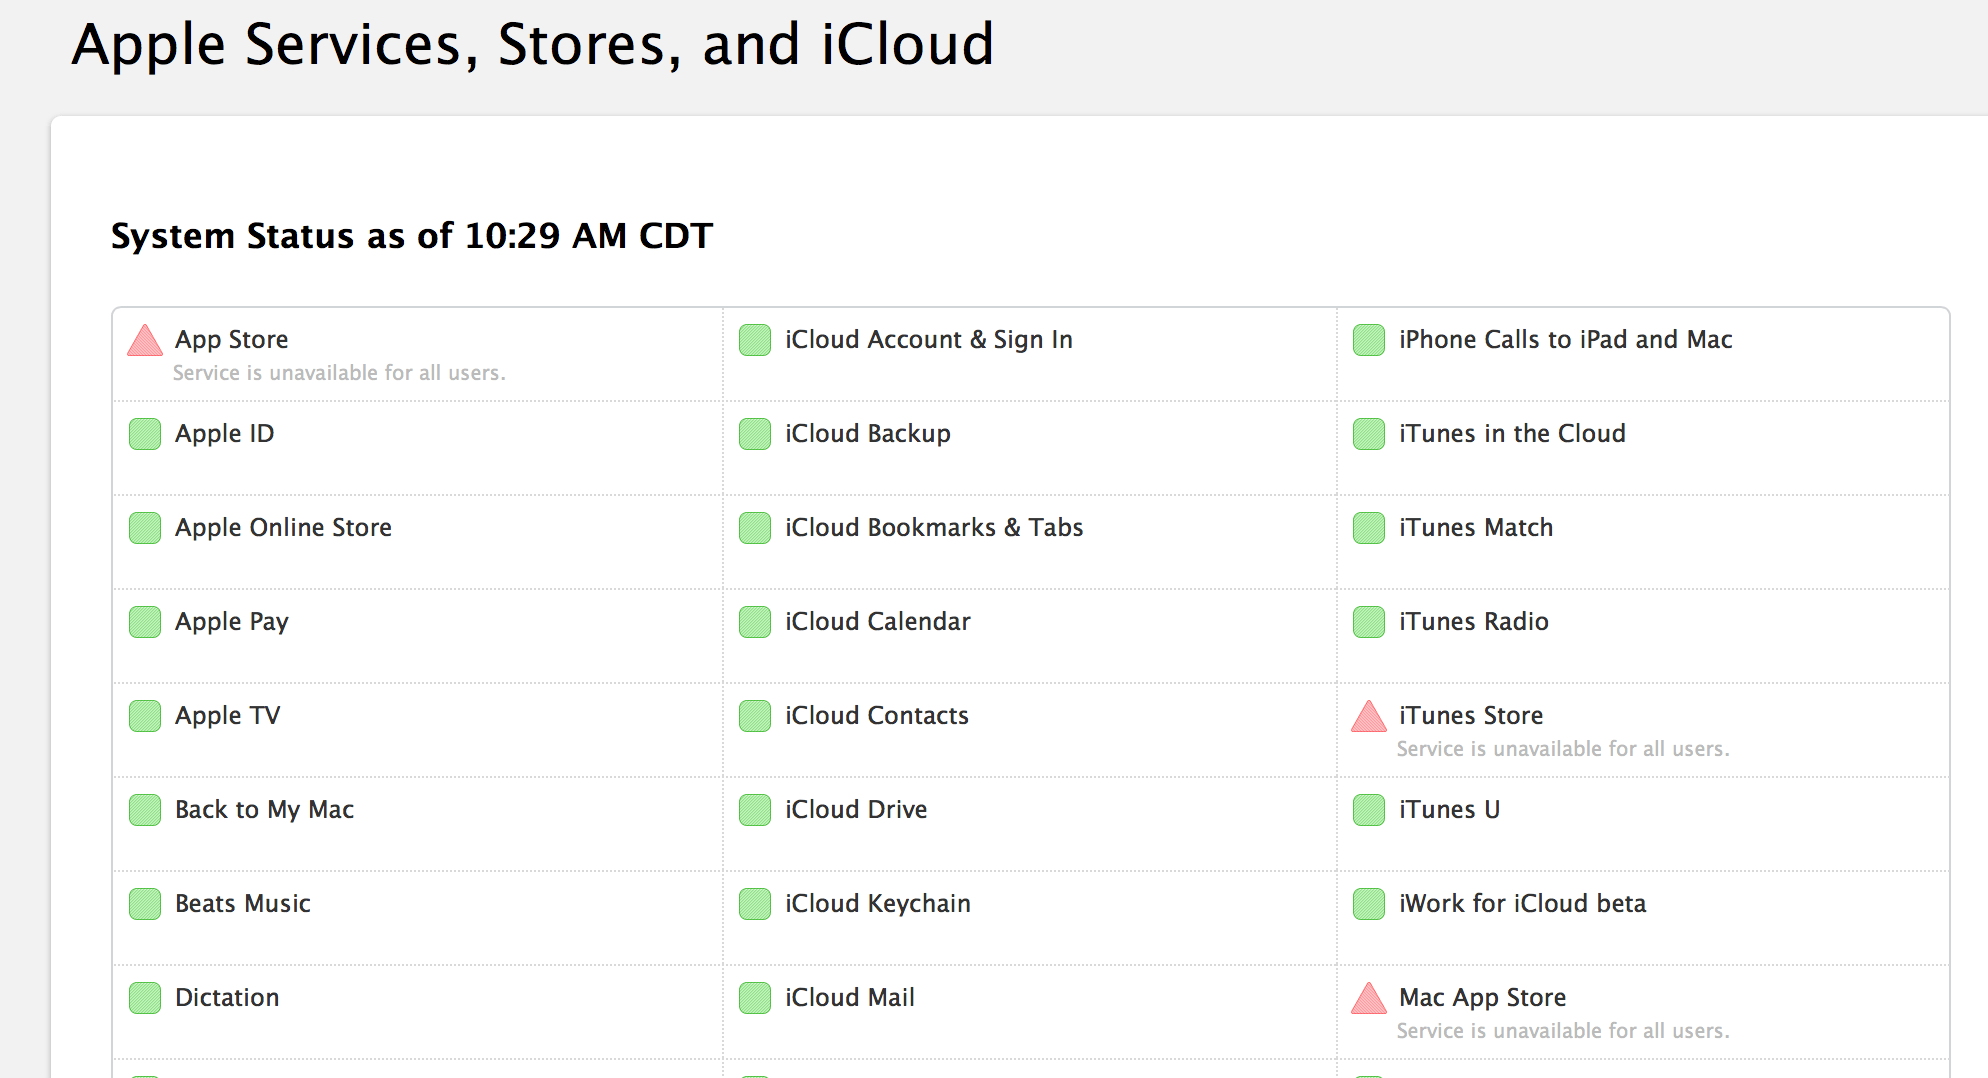The image size is (1988, 1078).
Task: Click the green status icon for Beats Music
Action: pos(145,904)
